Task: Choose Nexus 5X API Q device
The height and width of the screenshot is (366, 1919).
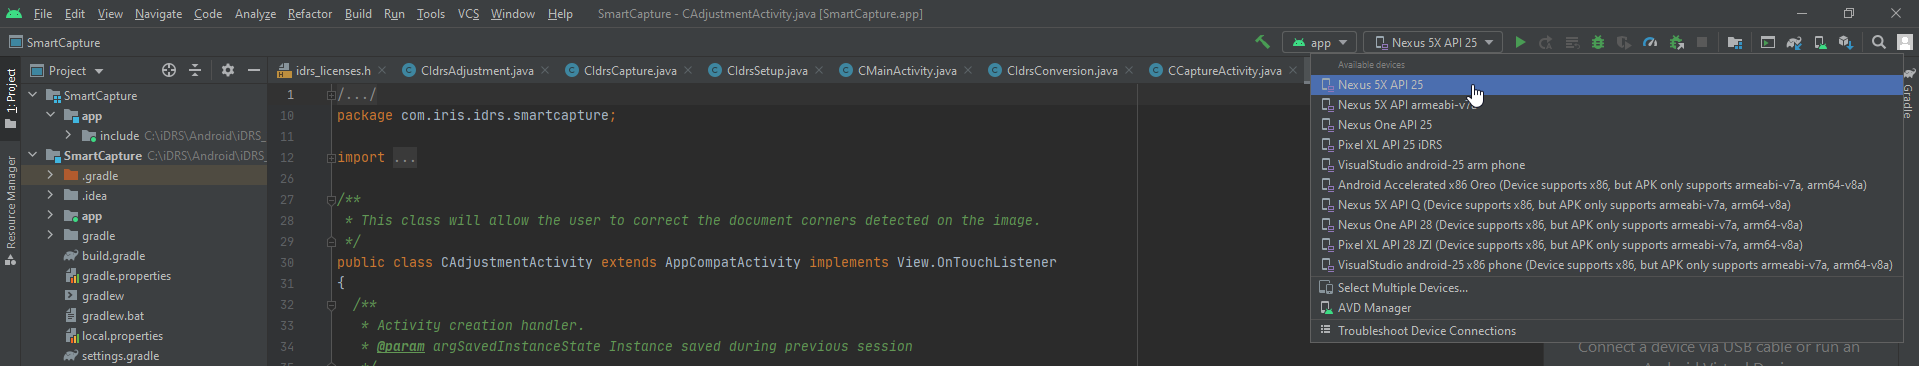Action: (x=1606, y=205)
